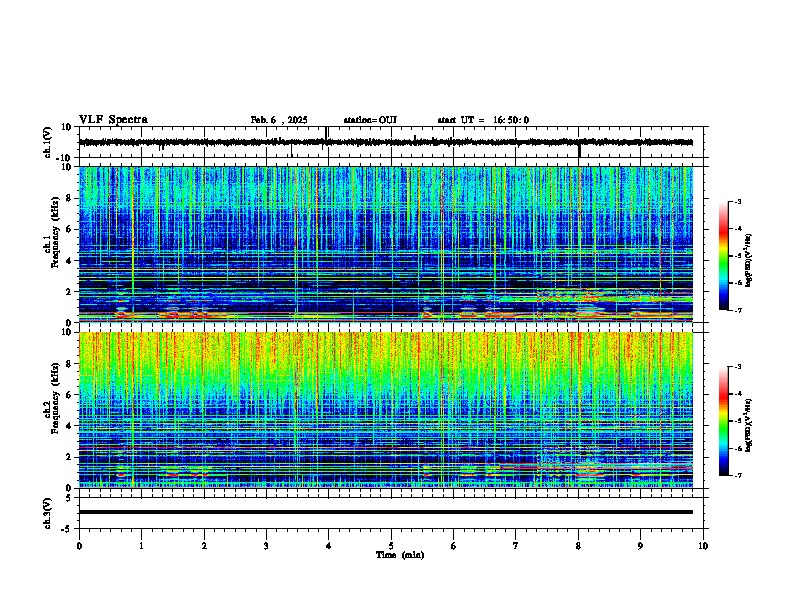Click the ch.1 voltage waveform trace panel

(391, 142)
